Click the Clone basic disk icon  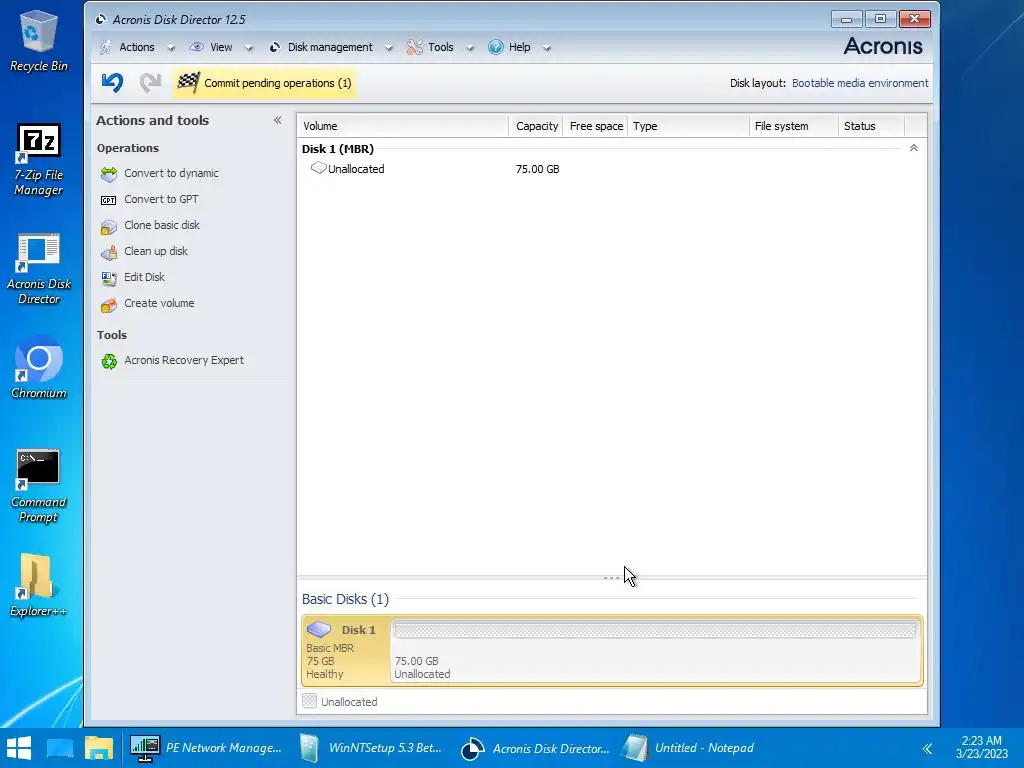108,227
